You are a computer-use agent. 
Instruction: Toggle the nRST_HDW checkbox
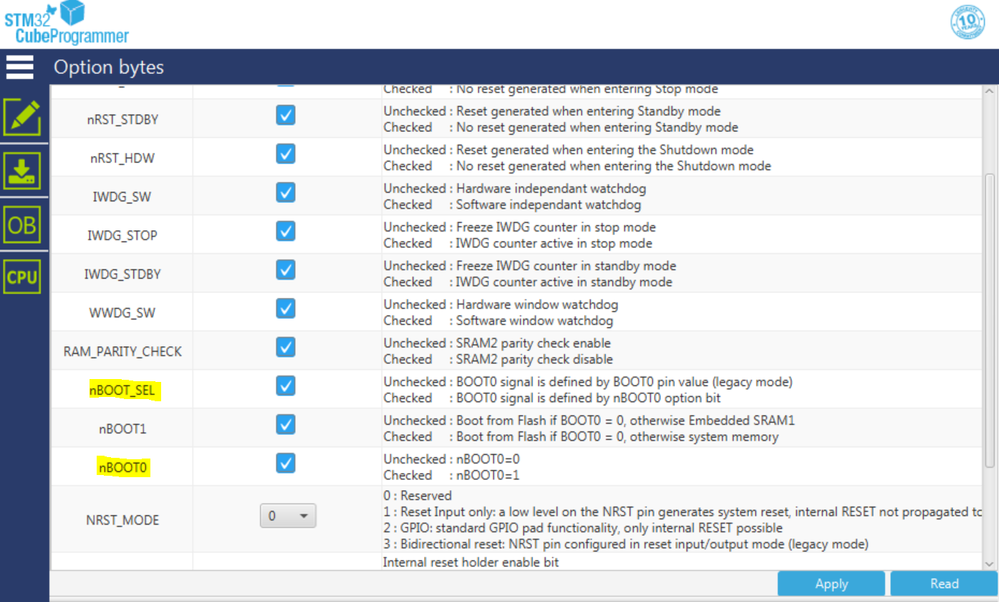pyautogui.click(x=285, y=154)
